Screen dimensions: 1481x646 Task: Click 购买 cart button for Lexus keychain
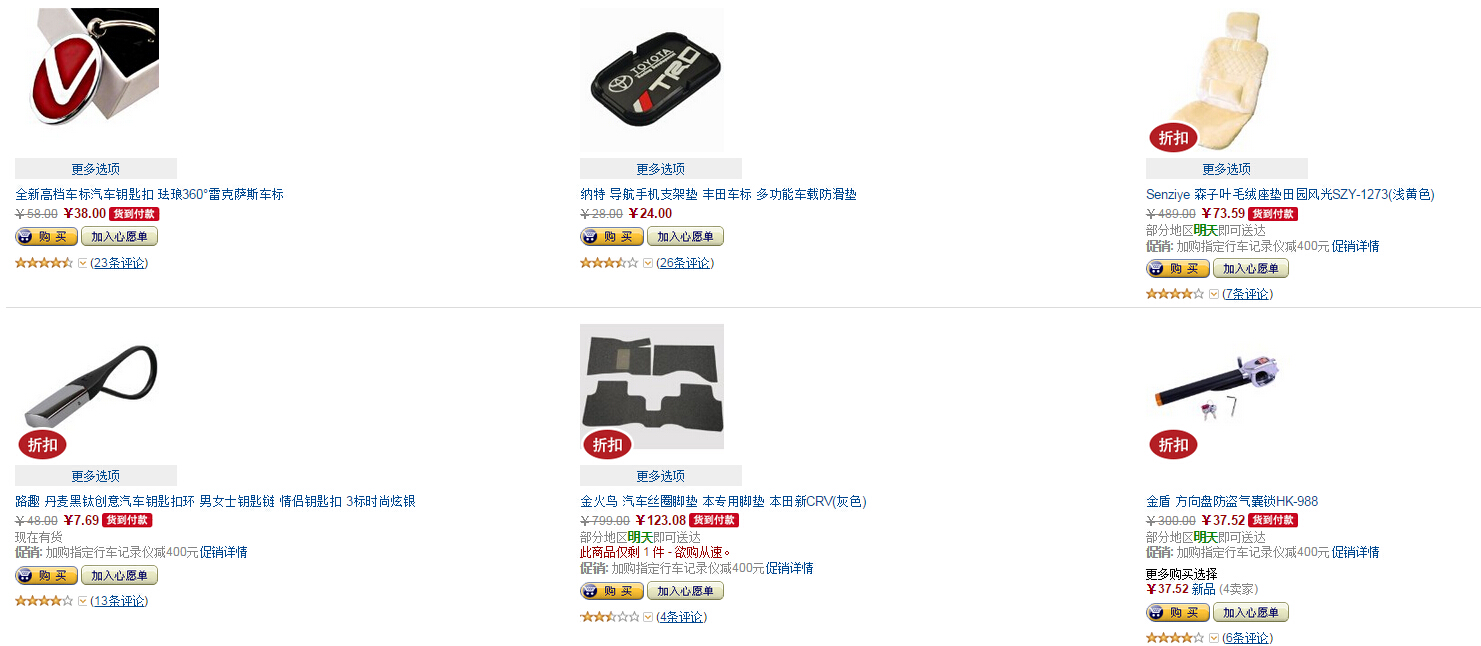point(46,237)
